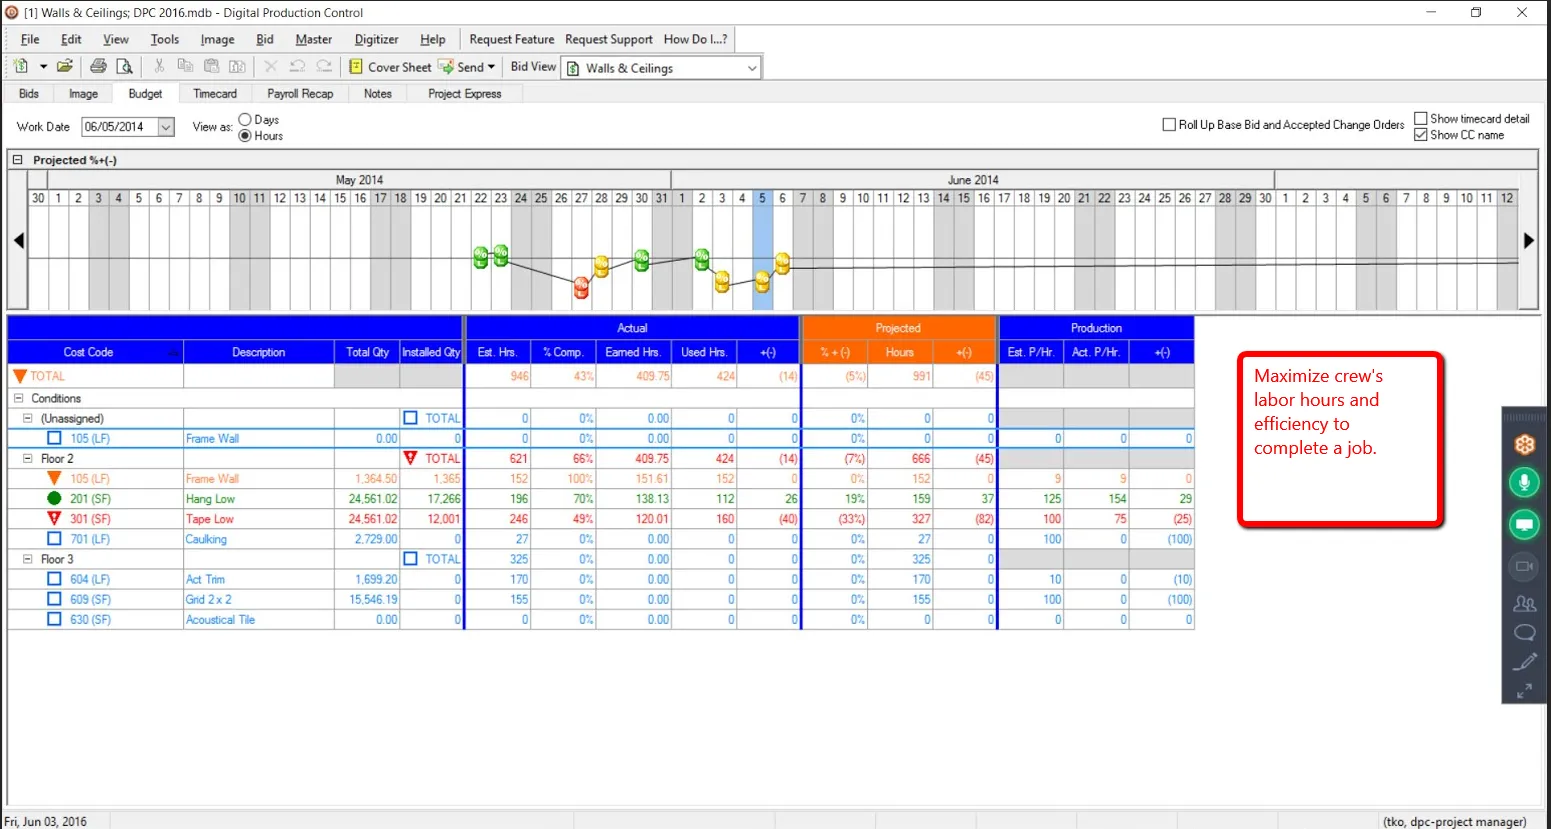This screenshot has width=1551, height=829.
Task: Click the participants icon in side panel
Action: pos(1524,603)
